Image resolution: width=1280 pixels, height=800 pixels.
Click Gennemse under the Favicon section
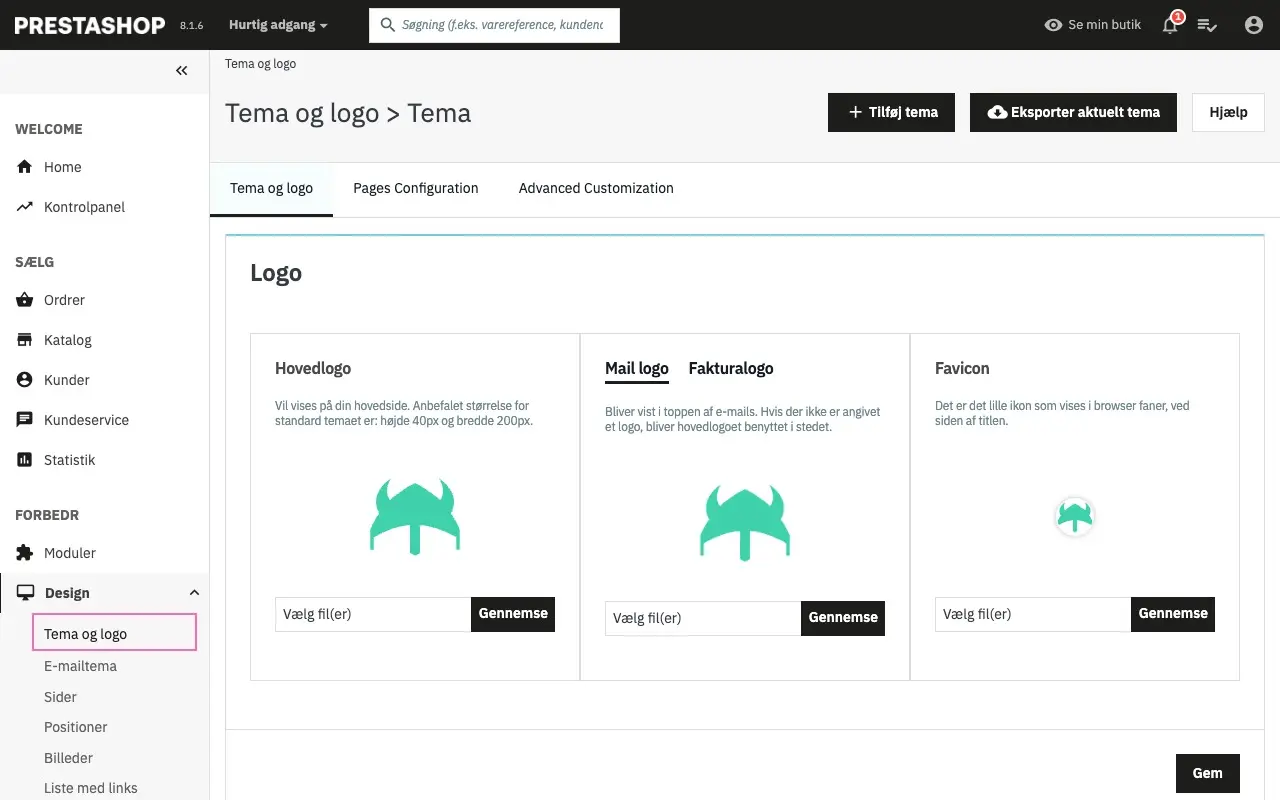(1172, 614)
